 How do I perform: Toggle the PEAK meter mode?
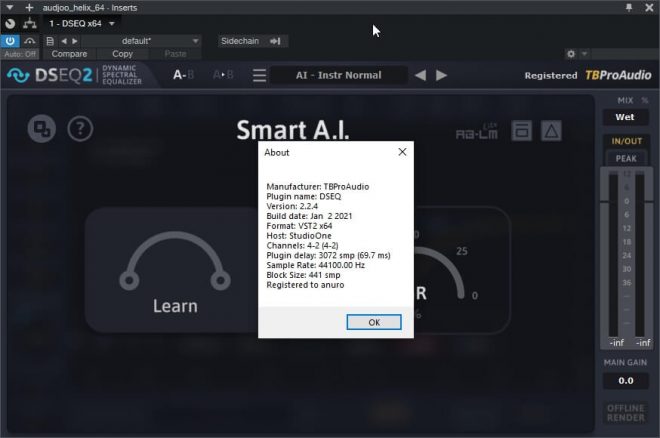[626, 159]
